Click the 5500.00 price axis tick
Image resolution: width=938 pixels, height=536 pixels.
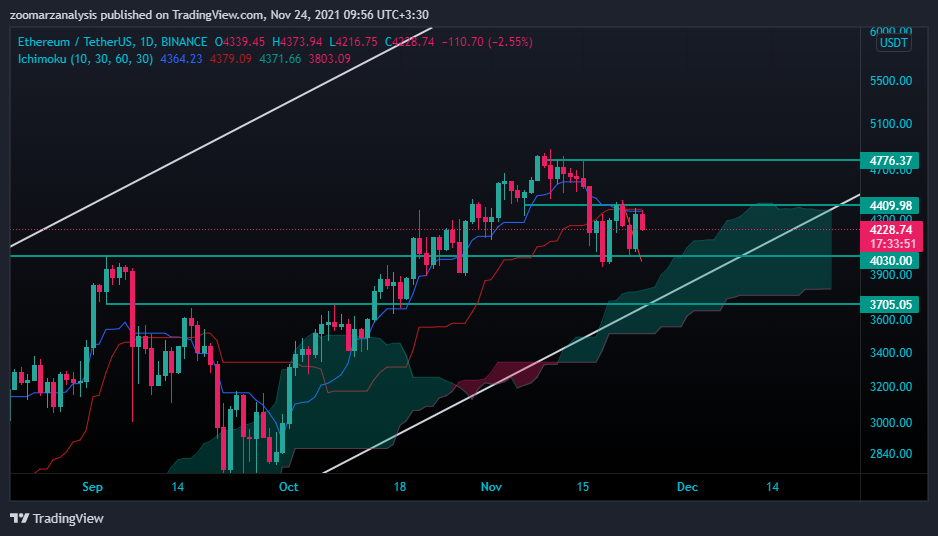point(891,81)
